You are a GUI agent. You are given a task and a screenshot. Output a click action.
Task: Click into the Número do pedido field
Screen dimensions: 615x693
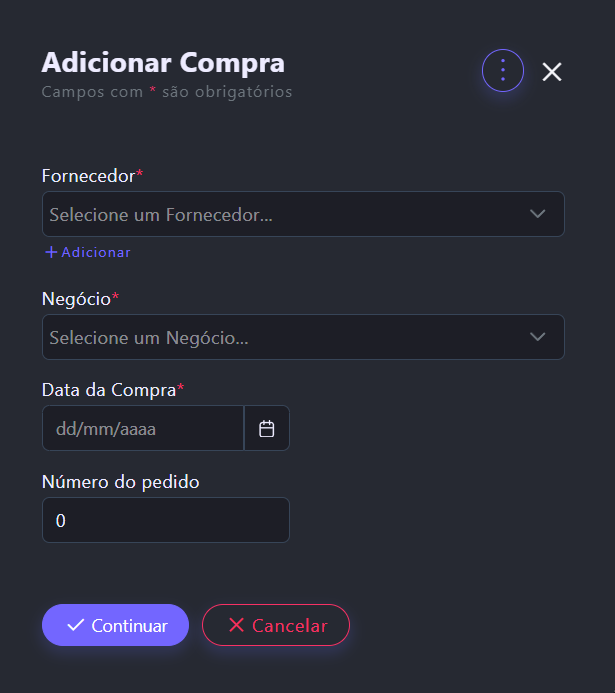click(165, 520)
